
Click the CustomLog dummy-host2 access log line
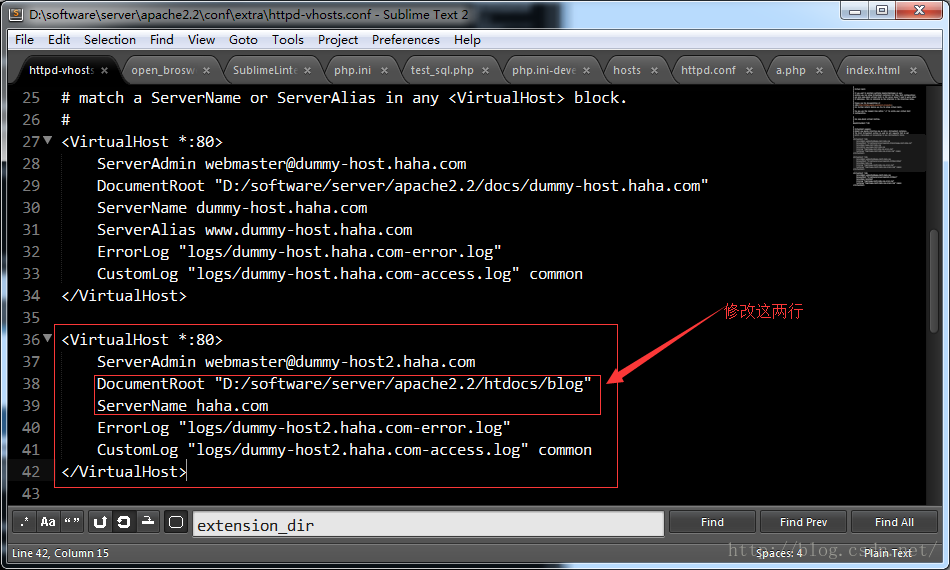pyautogui.click(x=344, y=450)
